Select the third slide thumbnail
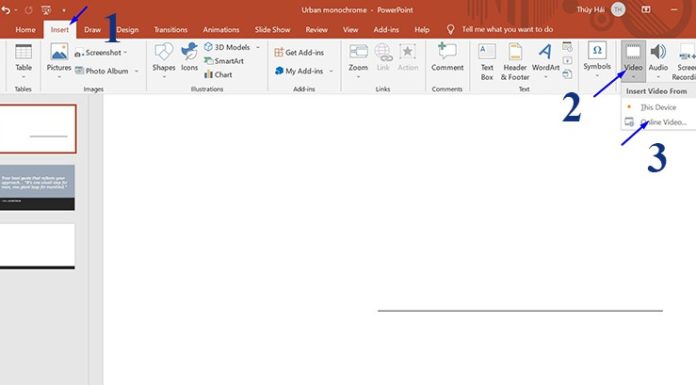 click(x=37, y=246)
